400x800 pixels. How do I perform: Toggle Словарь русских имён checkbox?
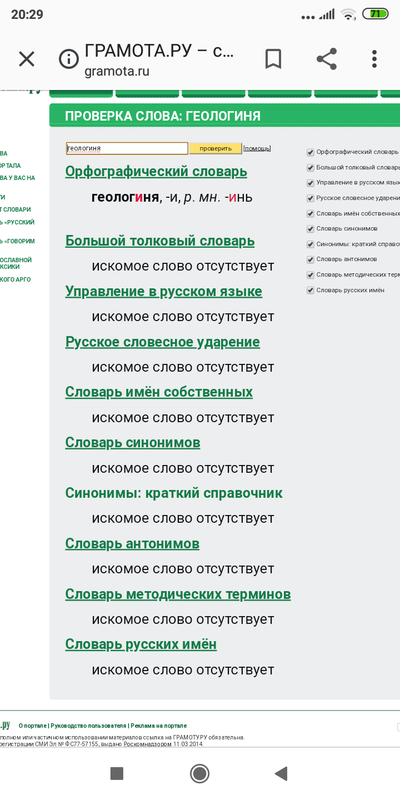[x=310, y=290]
